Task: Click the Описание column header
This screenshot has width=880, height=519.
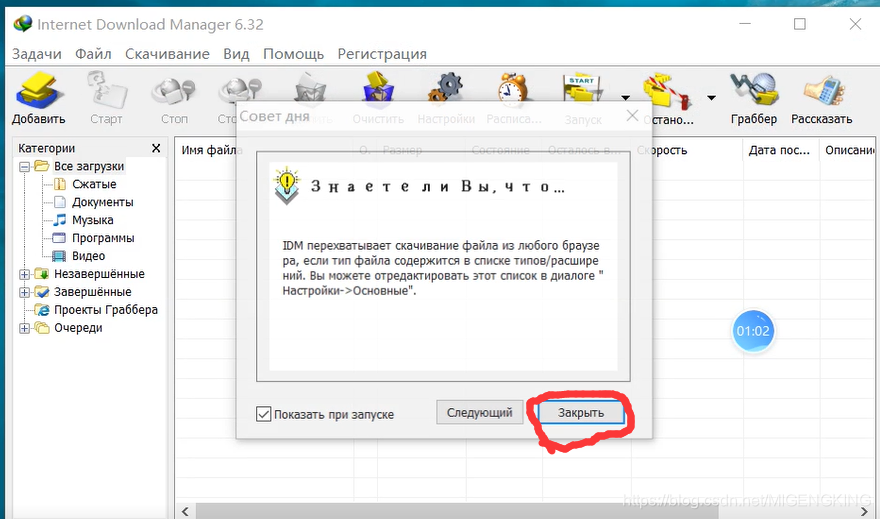Action: [849, 150]
